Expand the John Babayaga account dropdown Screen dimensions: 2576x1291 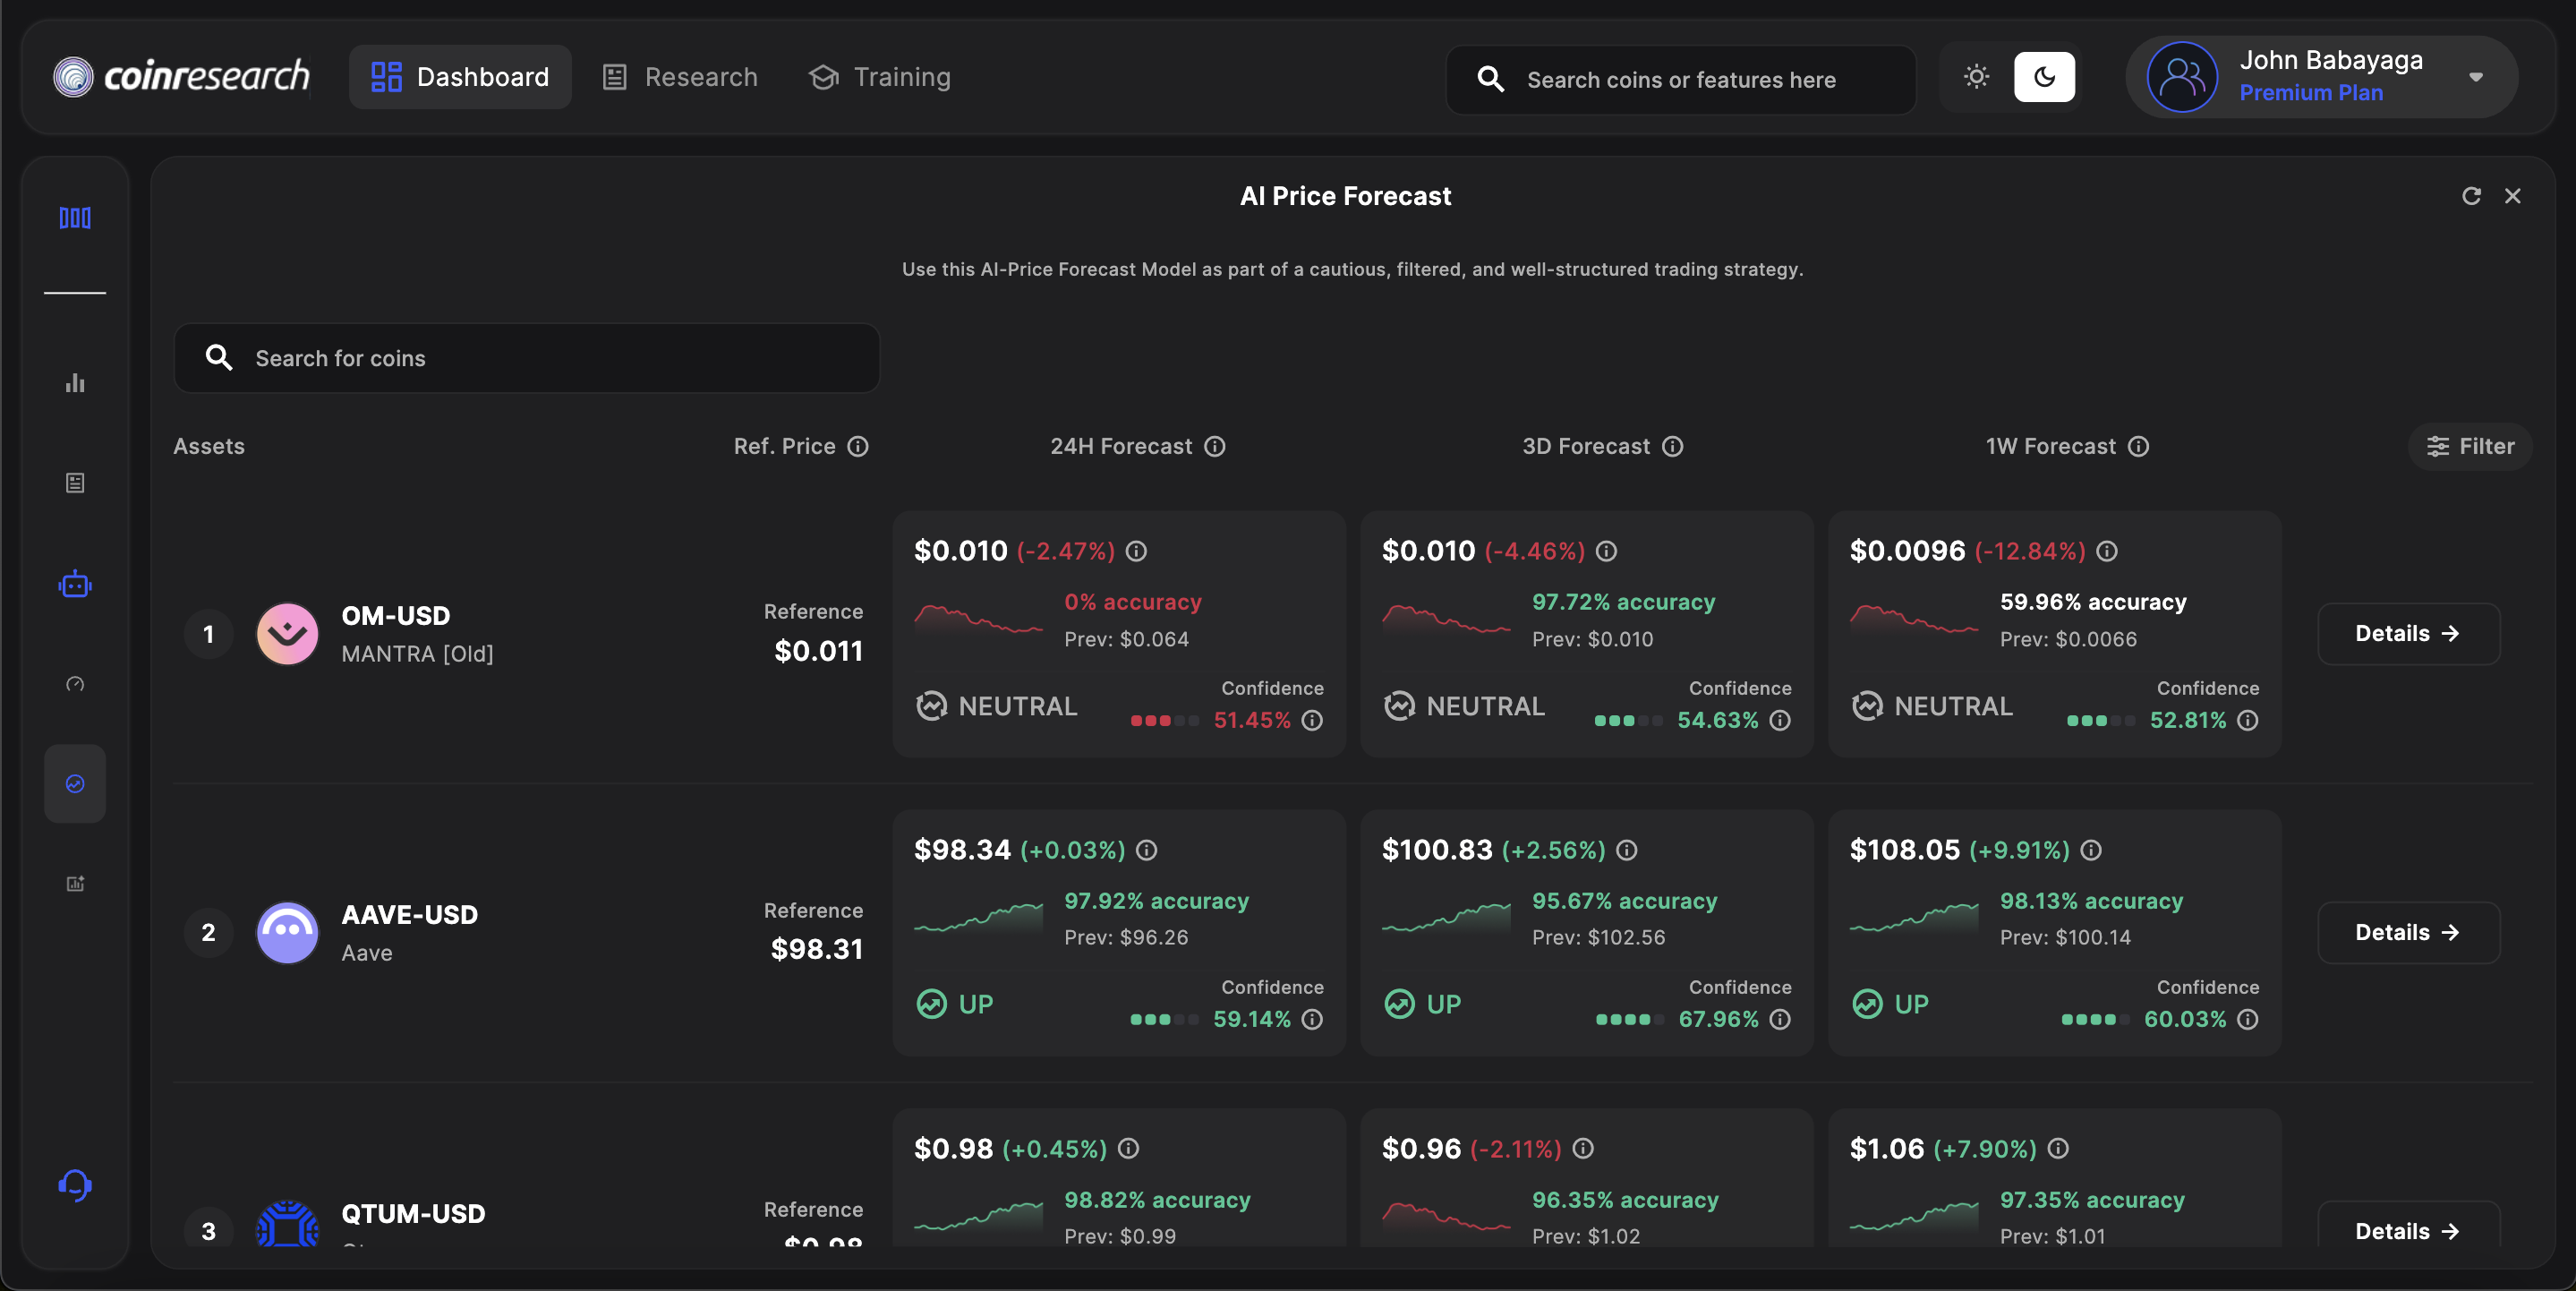(2476, 77)
